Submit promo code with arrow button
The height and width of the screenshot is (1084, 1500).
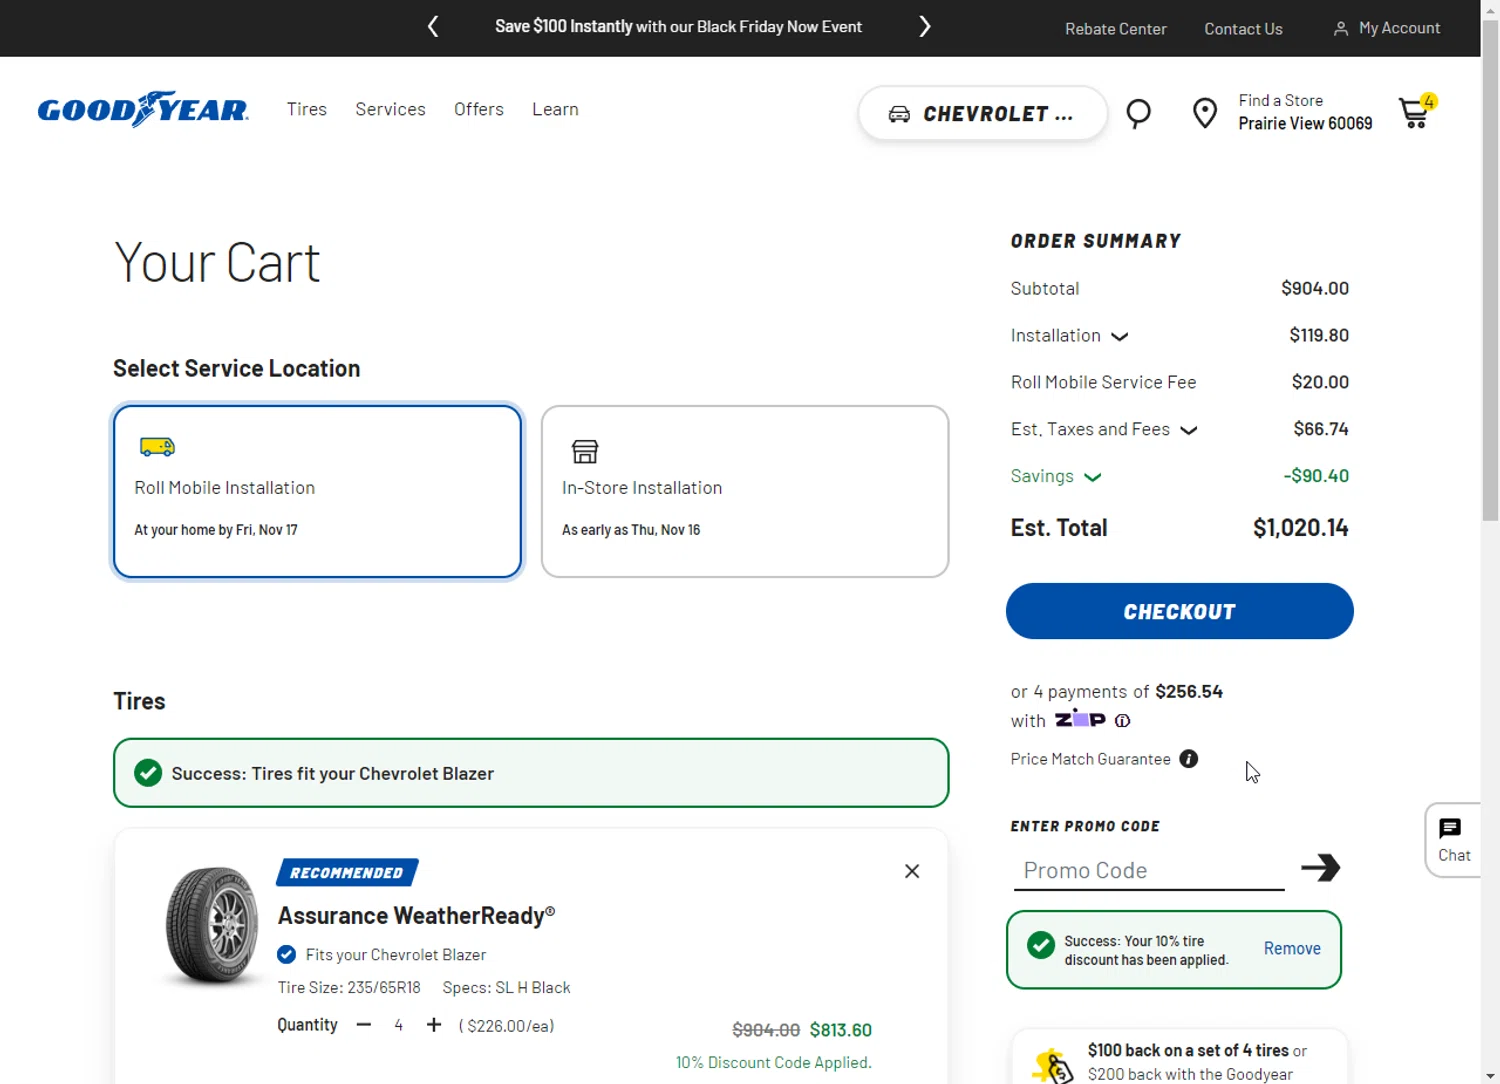1320,867
